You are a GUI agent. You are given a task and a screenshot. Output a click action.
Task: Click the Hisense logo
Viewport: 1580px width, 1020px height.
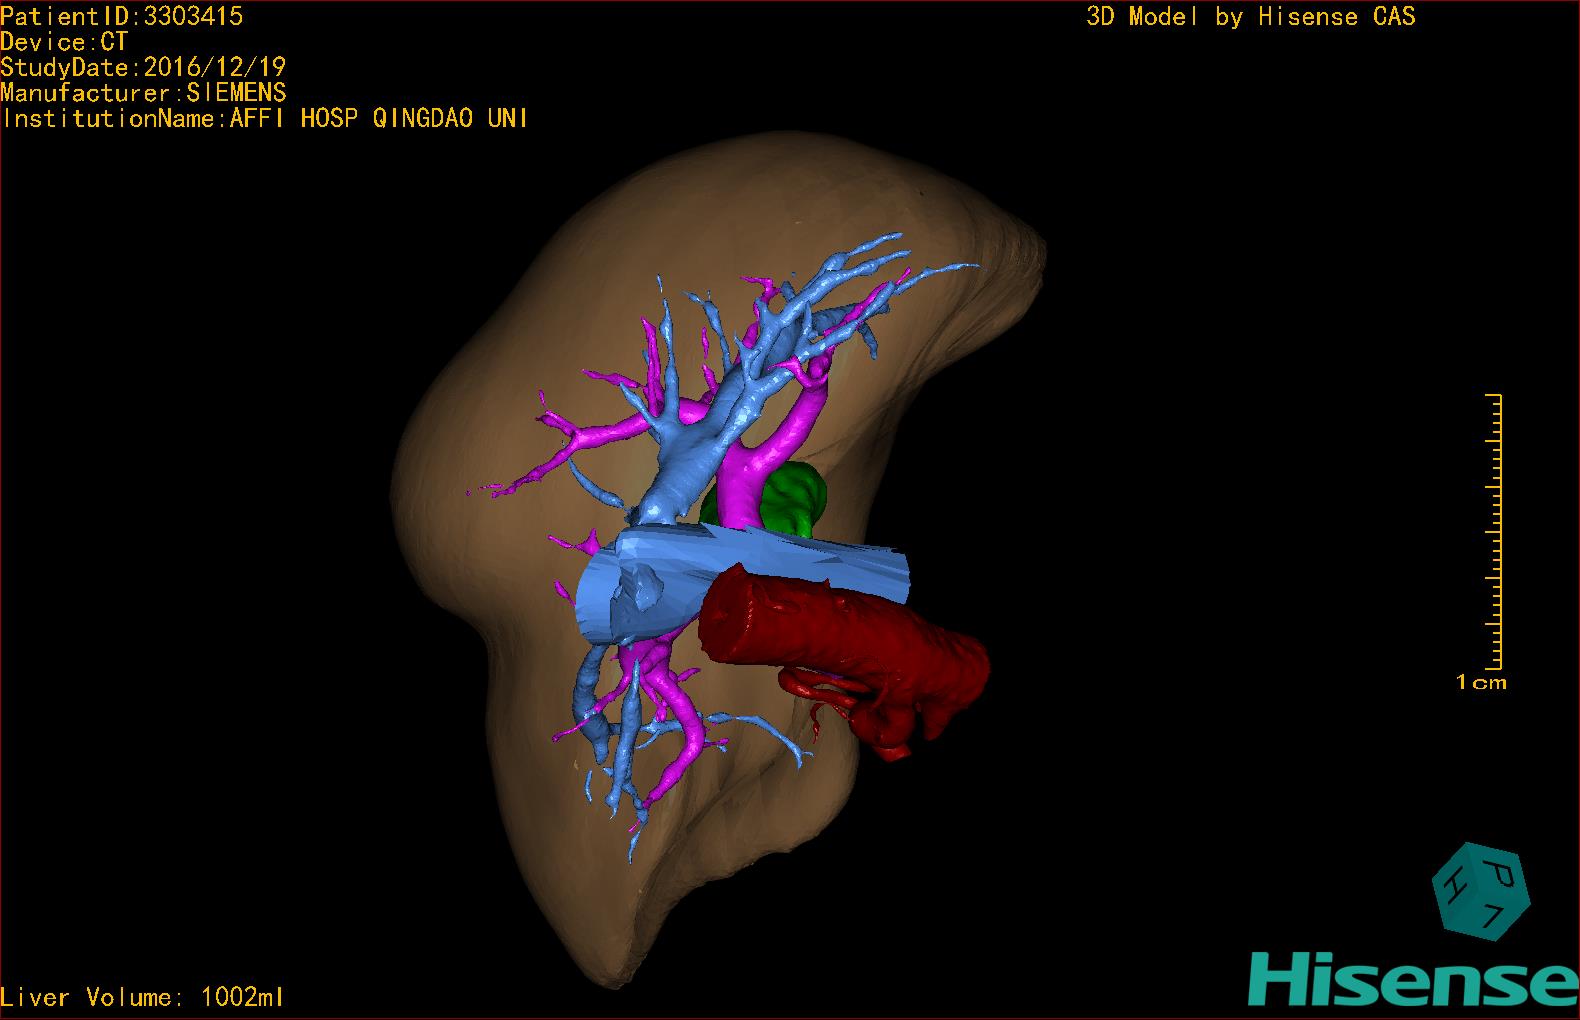(x=1401, y=980)
